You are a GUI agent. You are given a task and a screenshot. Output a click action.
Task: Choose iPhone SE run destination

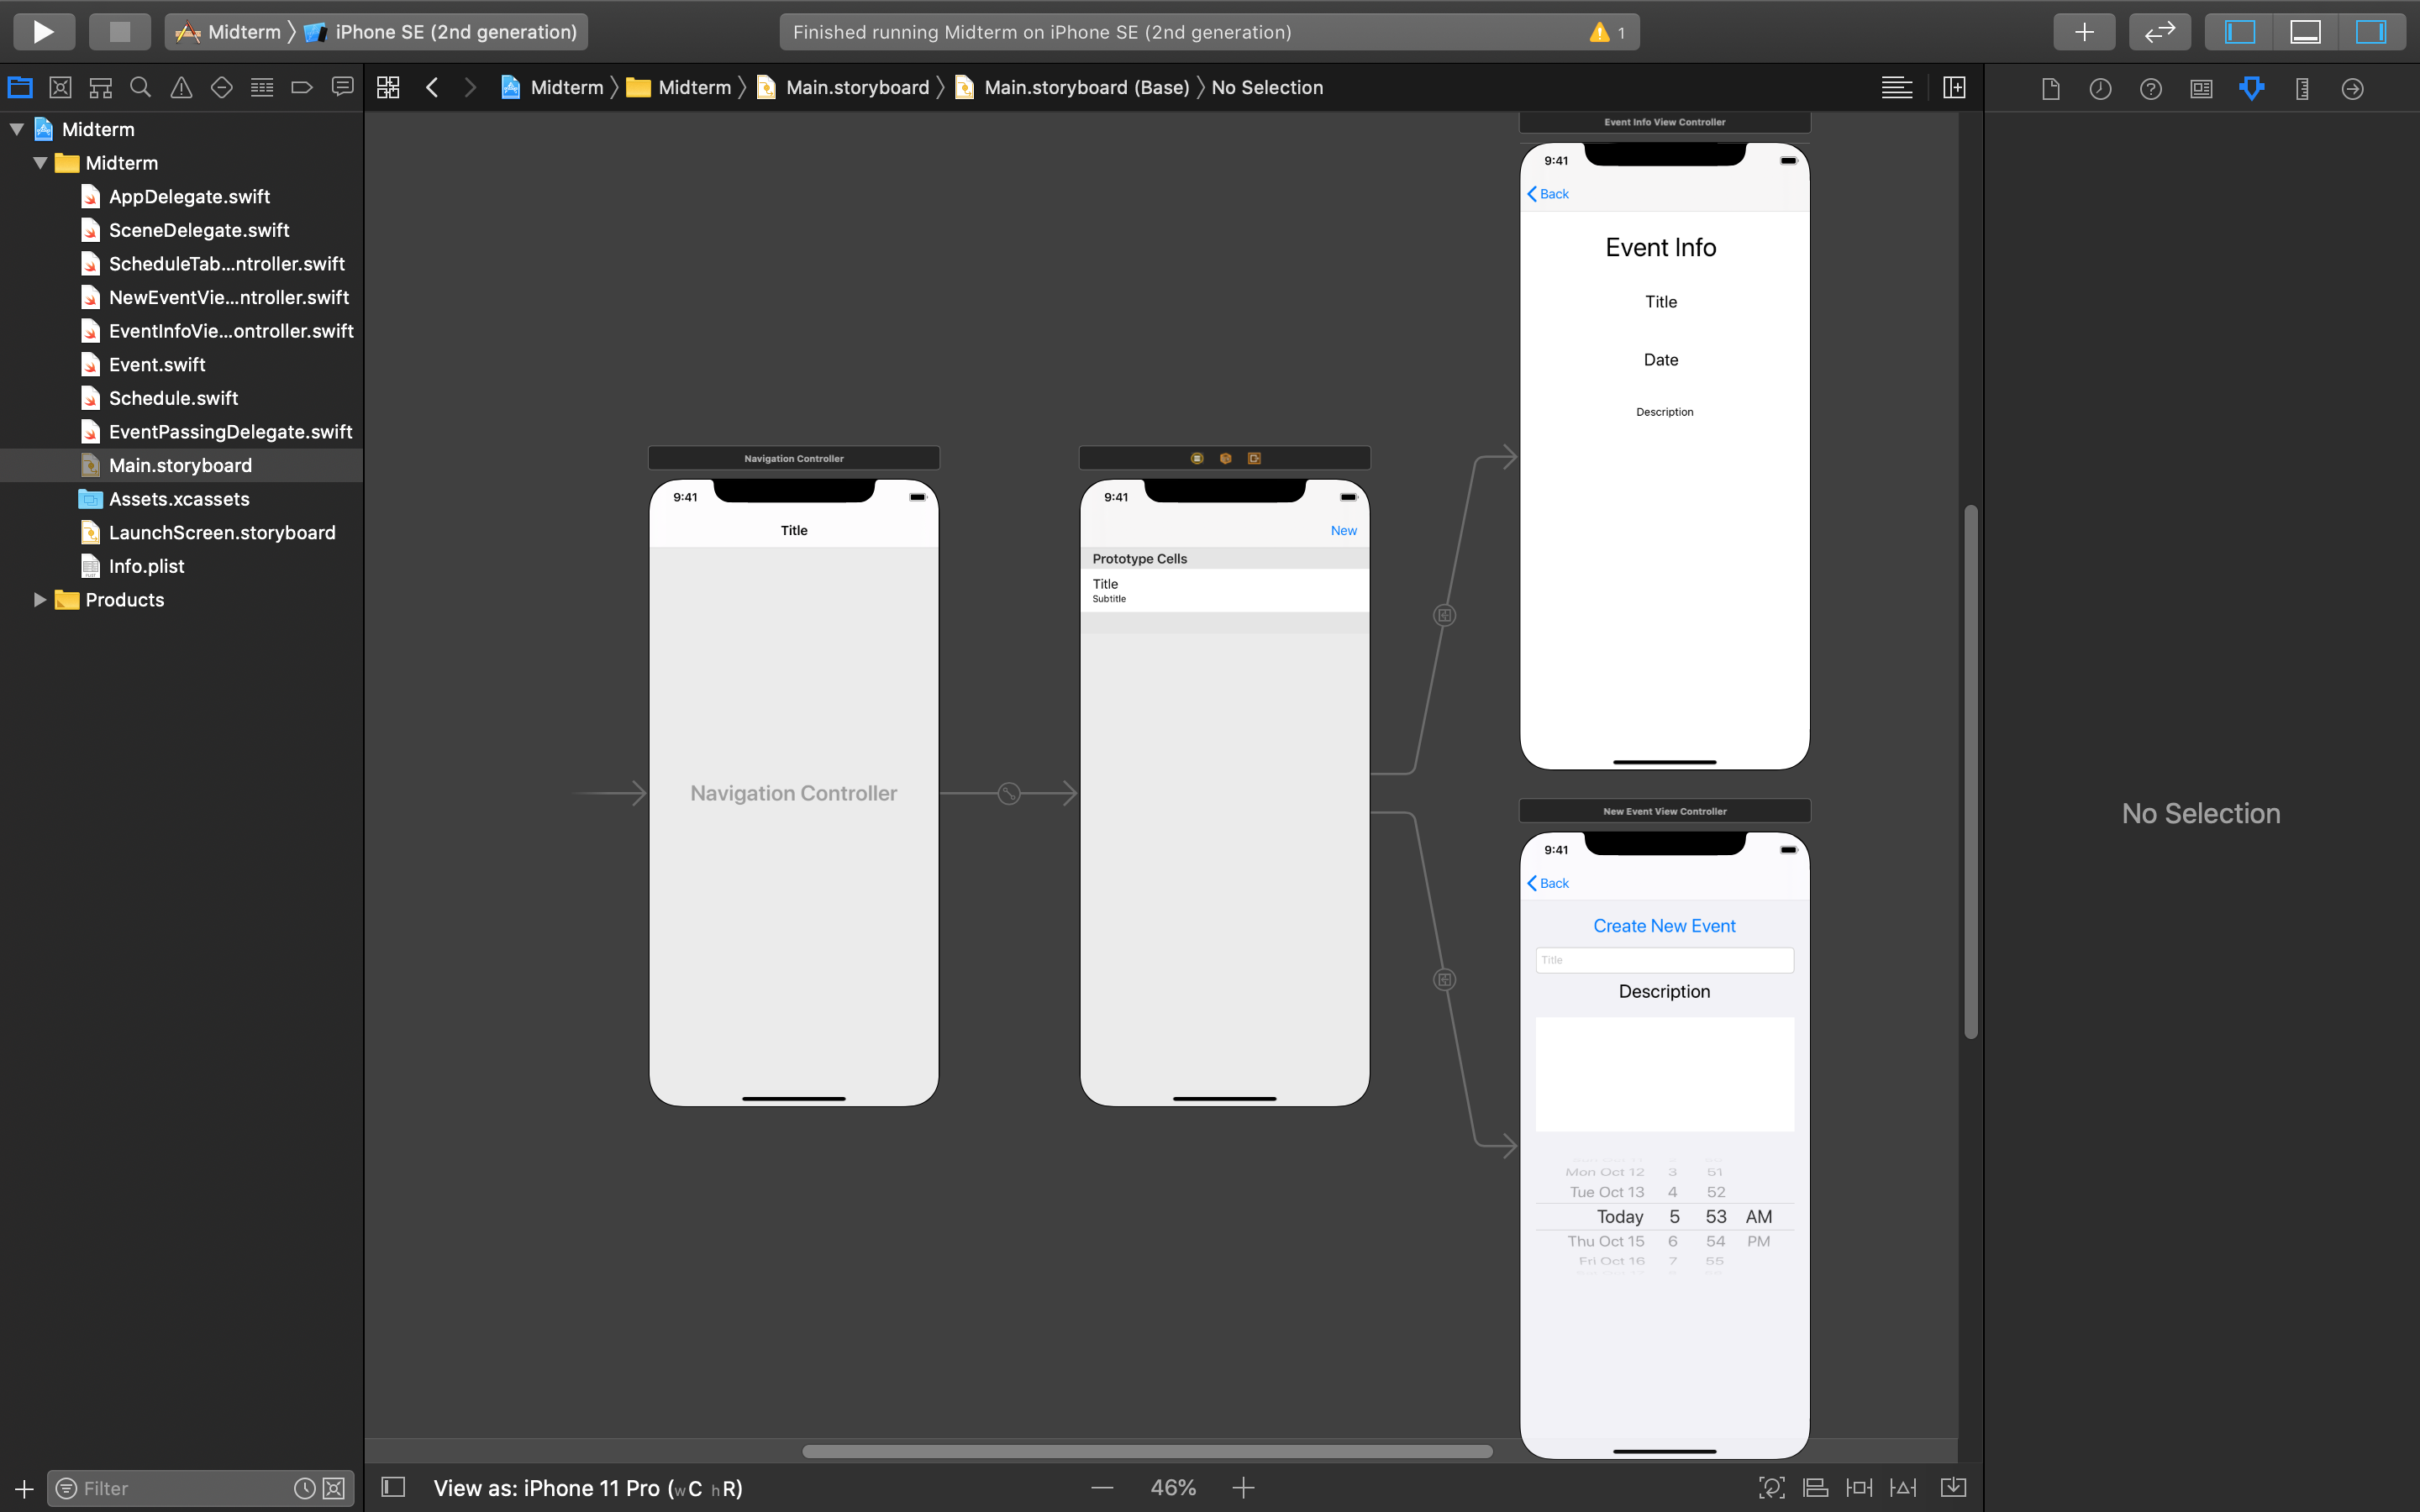point(441,32)
